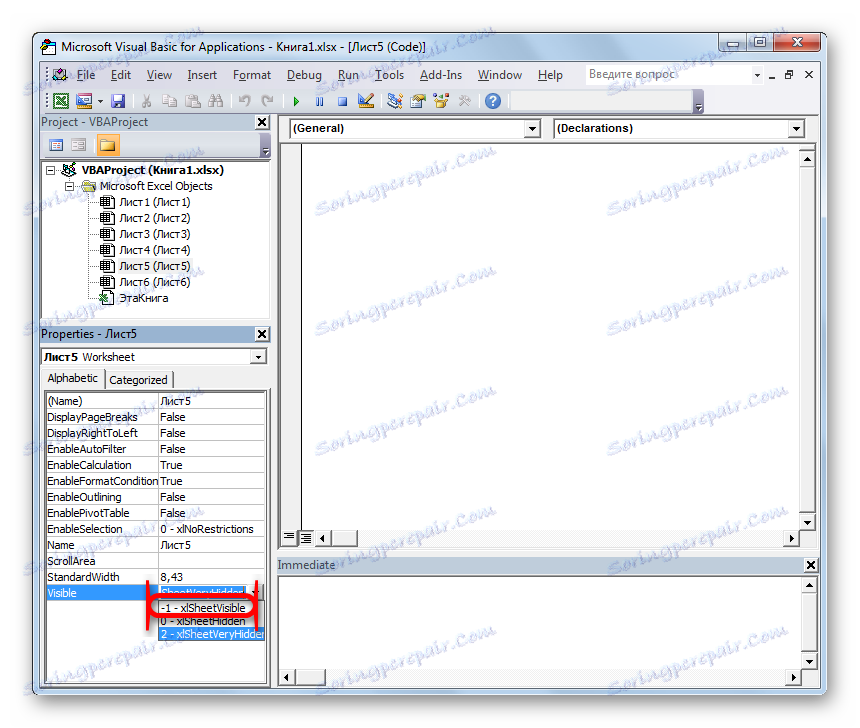The image size is (860, 728).
Task: Switch to the Alphabetic tab
Action: point(72,379)
